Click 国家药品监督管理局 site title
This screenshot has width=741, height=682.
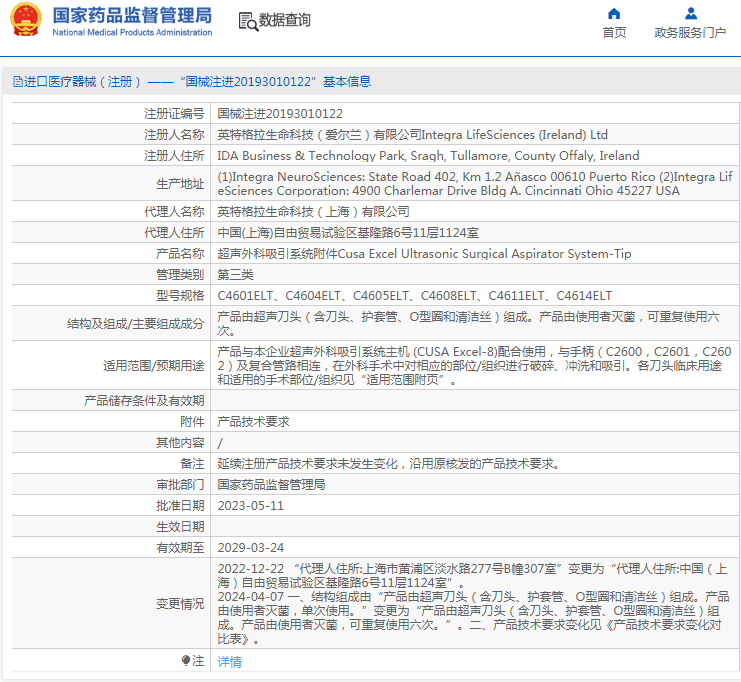pyautogui.click(x=132, y=15)
